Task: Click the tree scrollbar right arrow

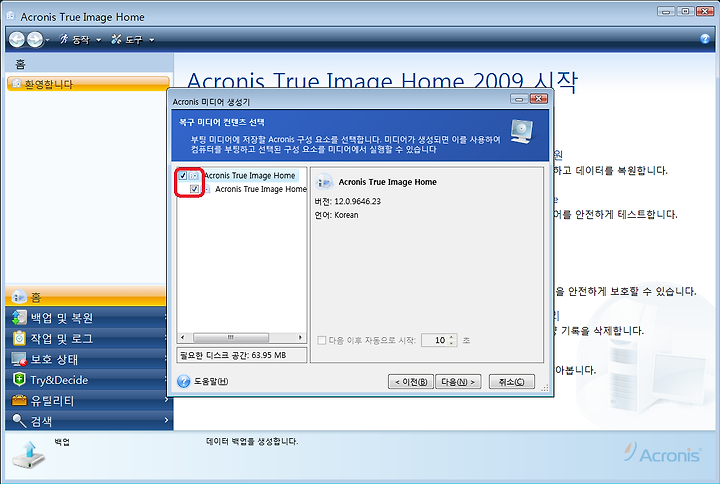Action: (300, 338)
